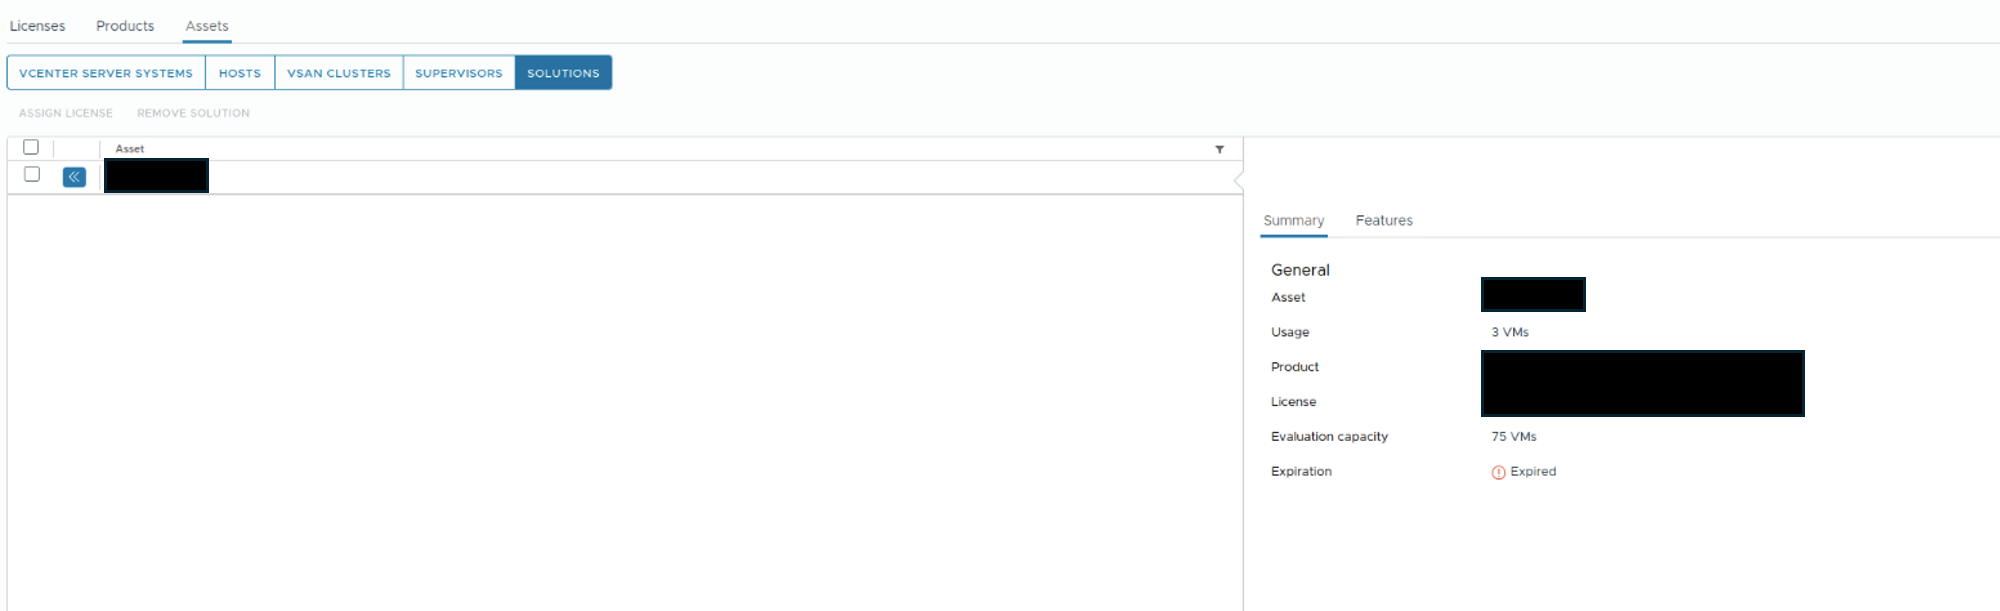The height and width of the screenshot is (611, 2000).
Task: Select the Solutions asset button
Action: click(564, 73)
